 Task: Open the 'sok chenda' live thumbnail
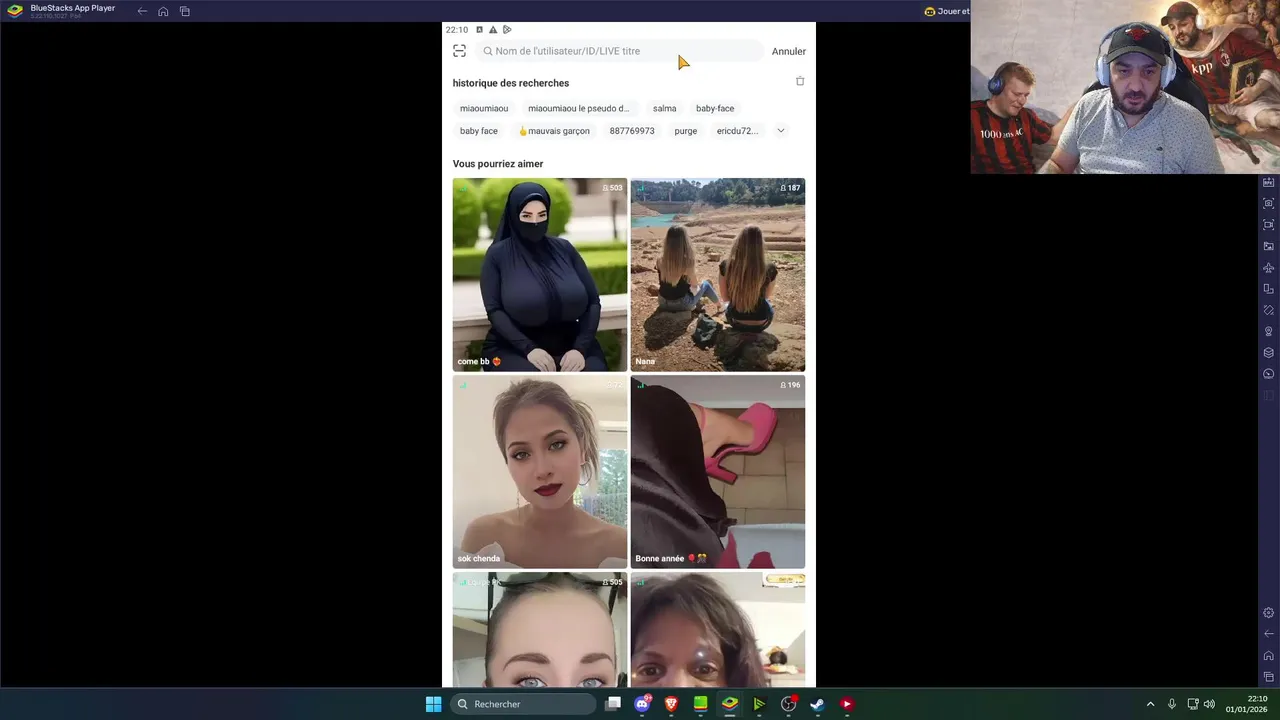[540, 472]
